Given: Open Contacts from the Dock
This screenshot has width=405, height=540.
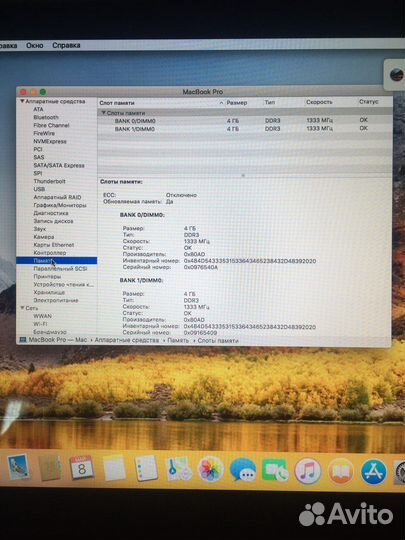Looking at the screenshot, I should [x=50, y=467].
